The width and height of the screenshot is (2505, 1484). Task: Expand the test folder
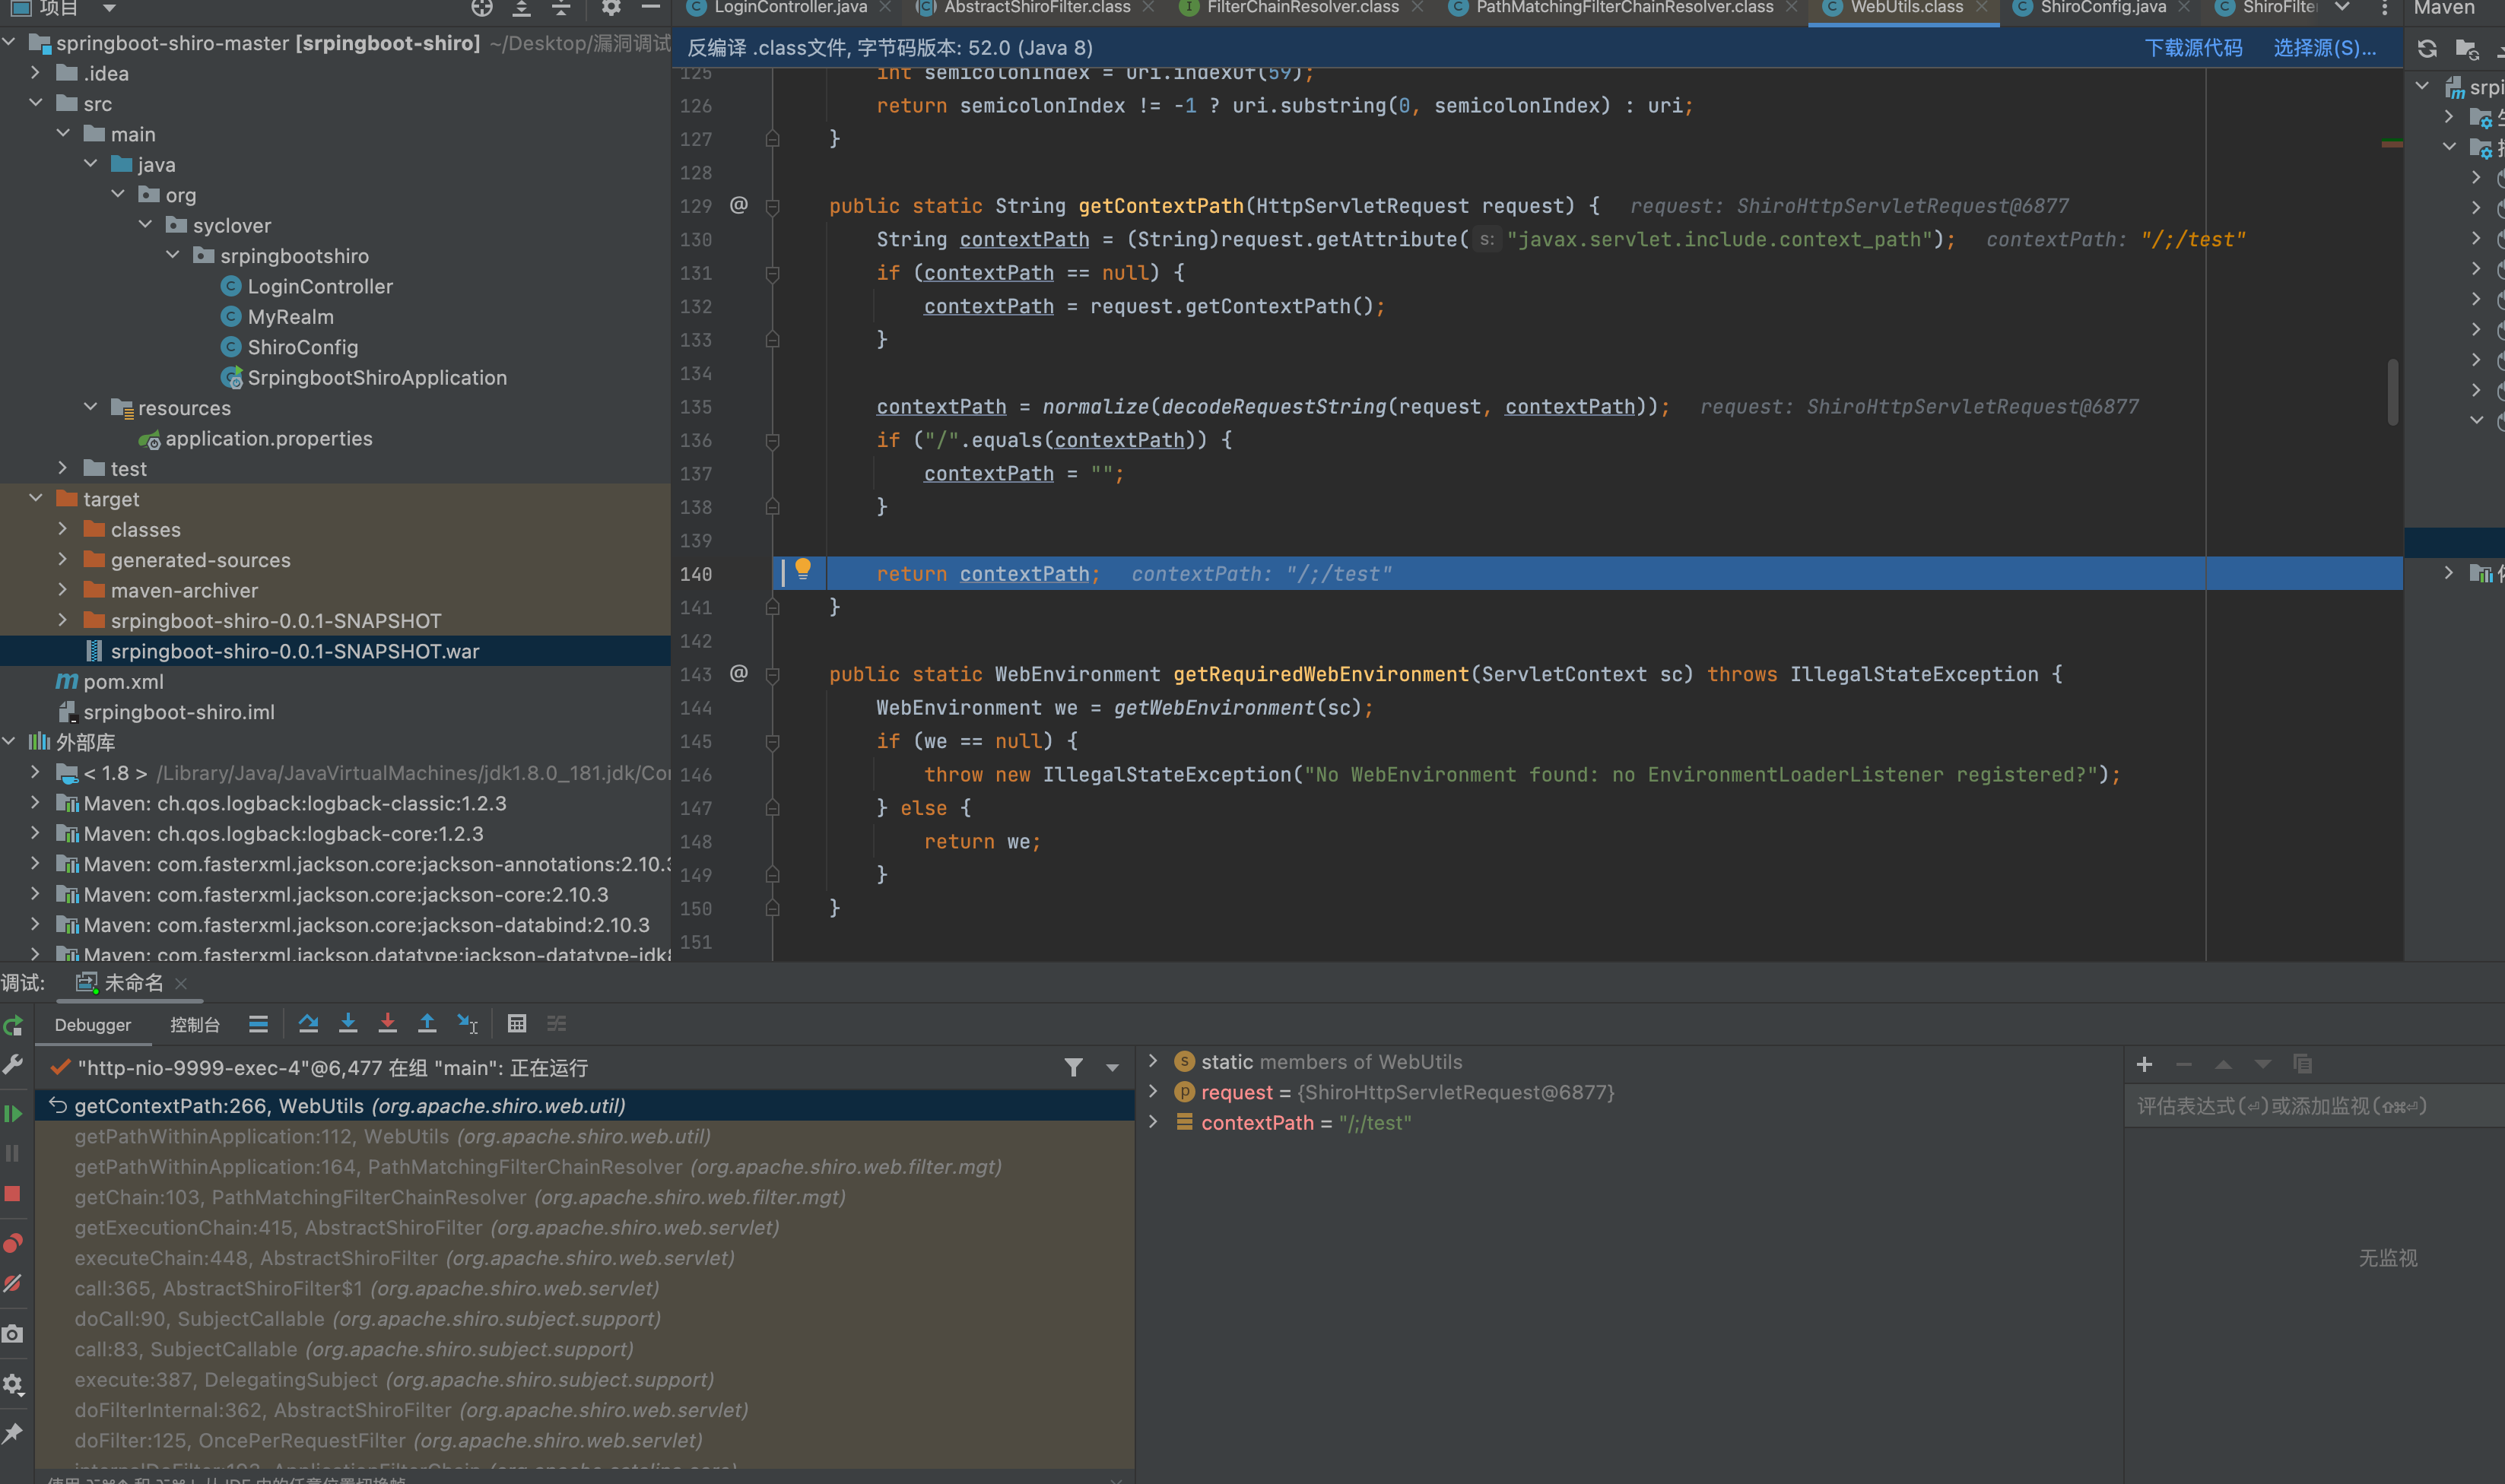pyautogui.click(x=63, y=468)
